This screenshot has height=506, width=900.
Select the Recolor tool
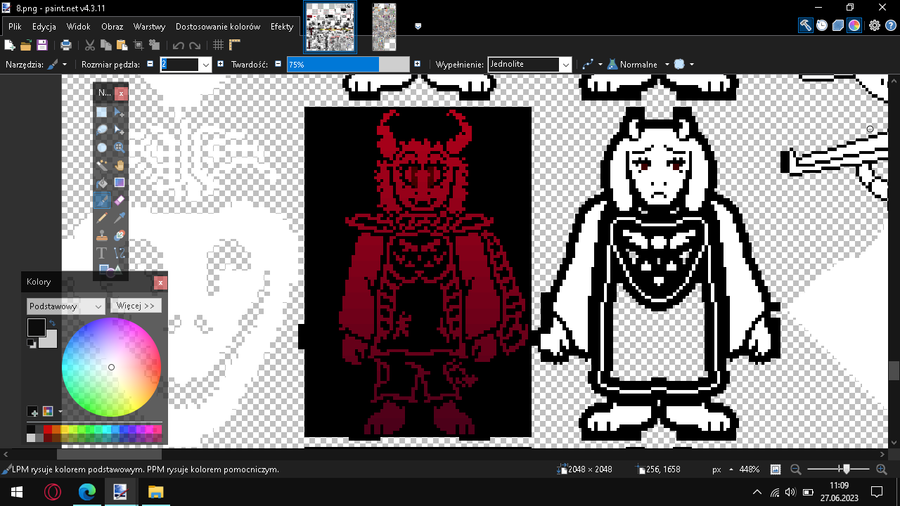119,235
